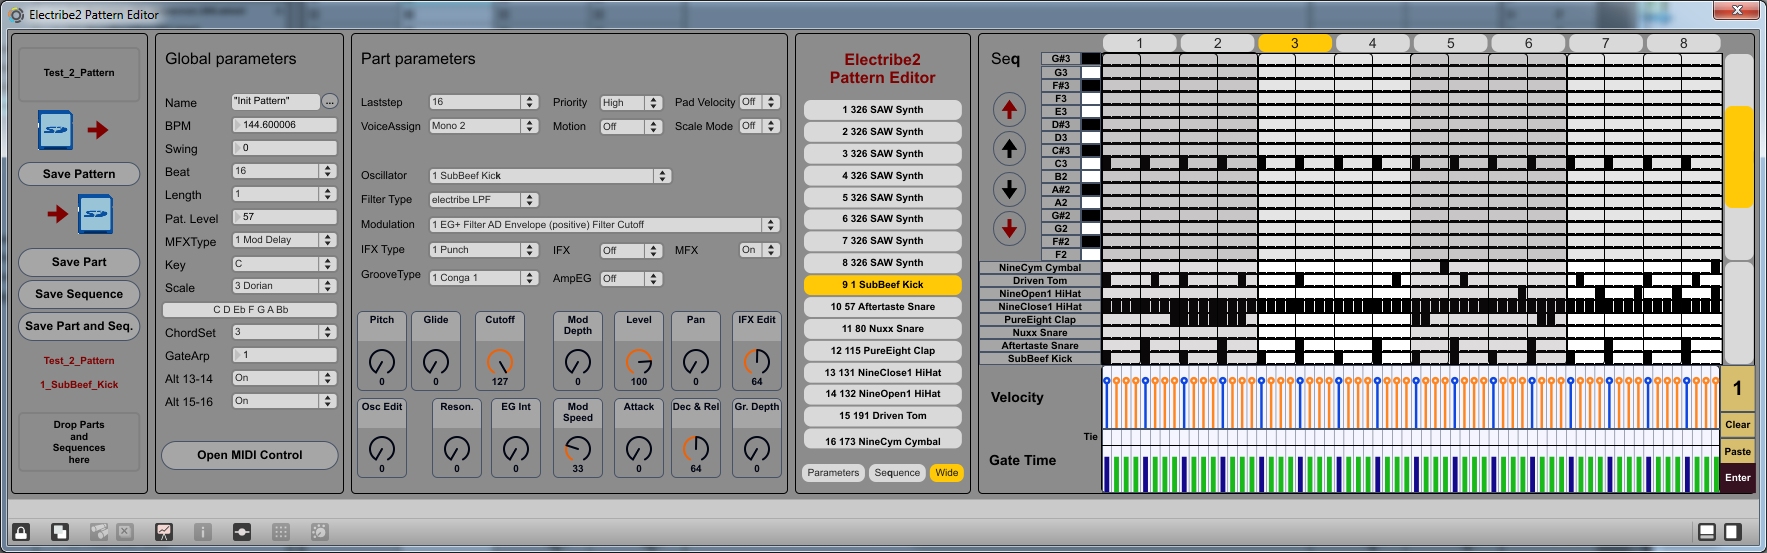Image resolution: width=1767 pixels, height=553 pixels.
Task: Expand the Filter Type electribe LPF dropdown
Action: point(484,200)
